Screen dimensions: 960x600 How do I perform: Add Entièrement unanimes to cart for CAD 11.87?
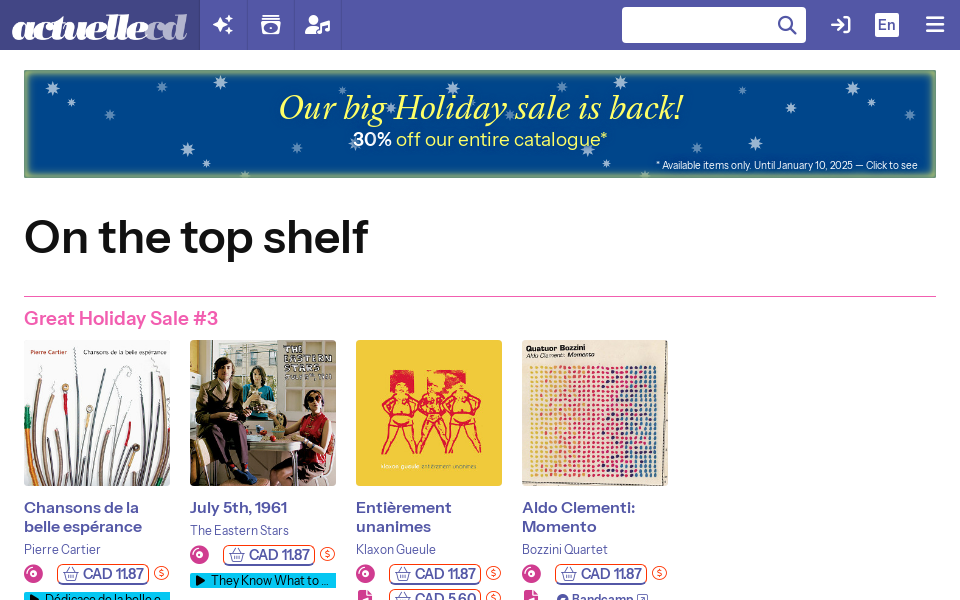[434, 574]
